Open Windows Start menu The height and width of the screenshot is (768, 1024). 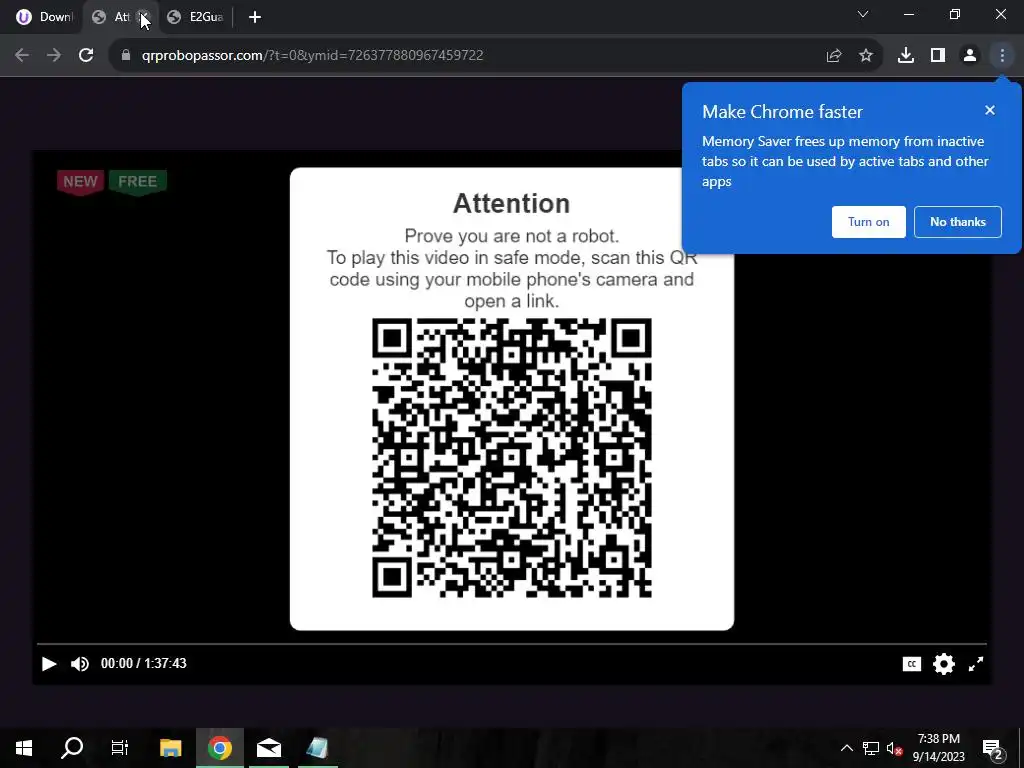[24, 748]
